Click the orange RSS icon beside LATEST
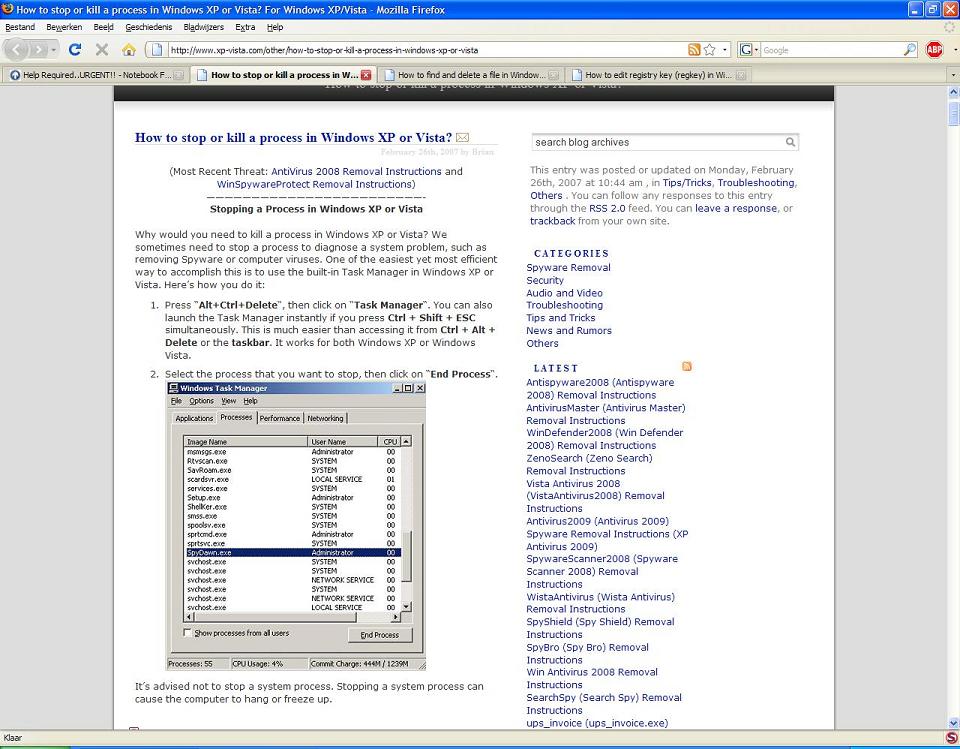This screenshot has height=749, width=960. pos(687,366)
